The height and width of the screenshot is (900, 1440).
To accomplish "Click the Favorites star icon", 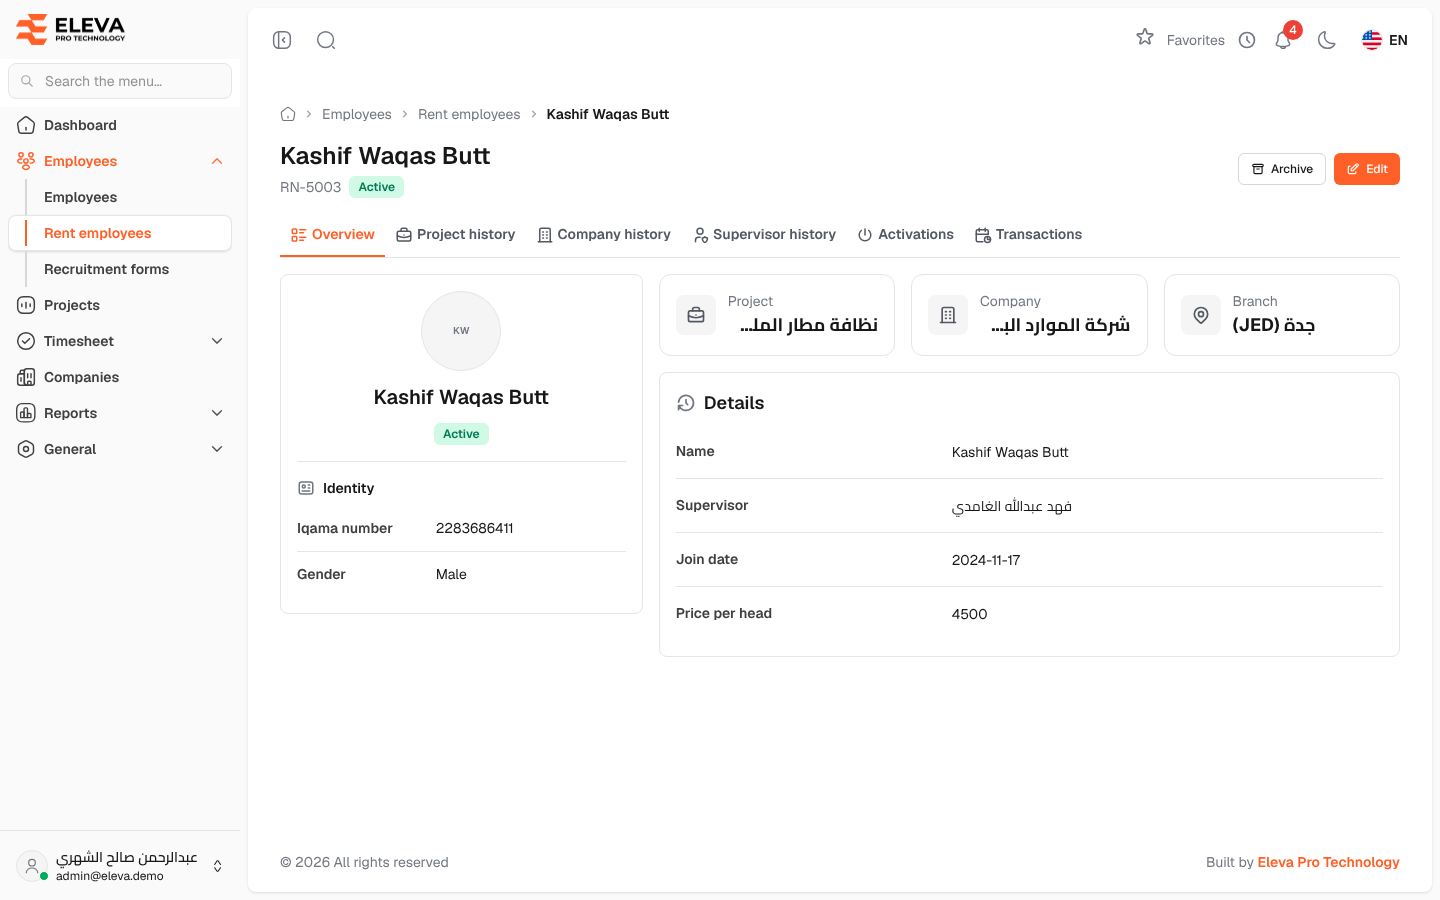I will coord(1145,38).
